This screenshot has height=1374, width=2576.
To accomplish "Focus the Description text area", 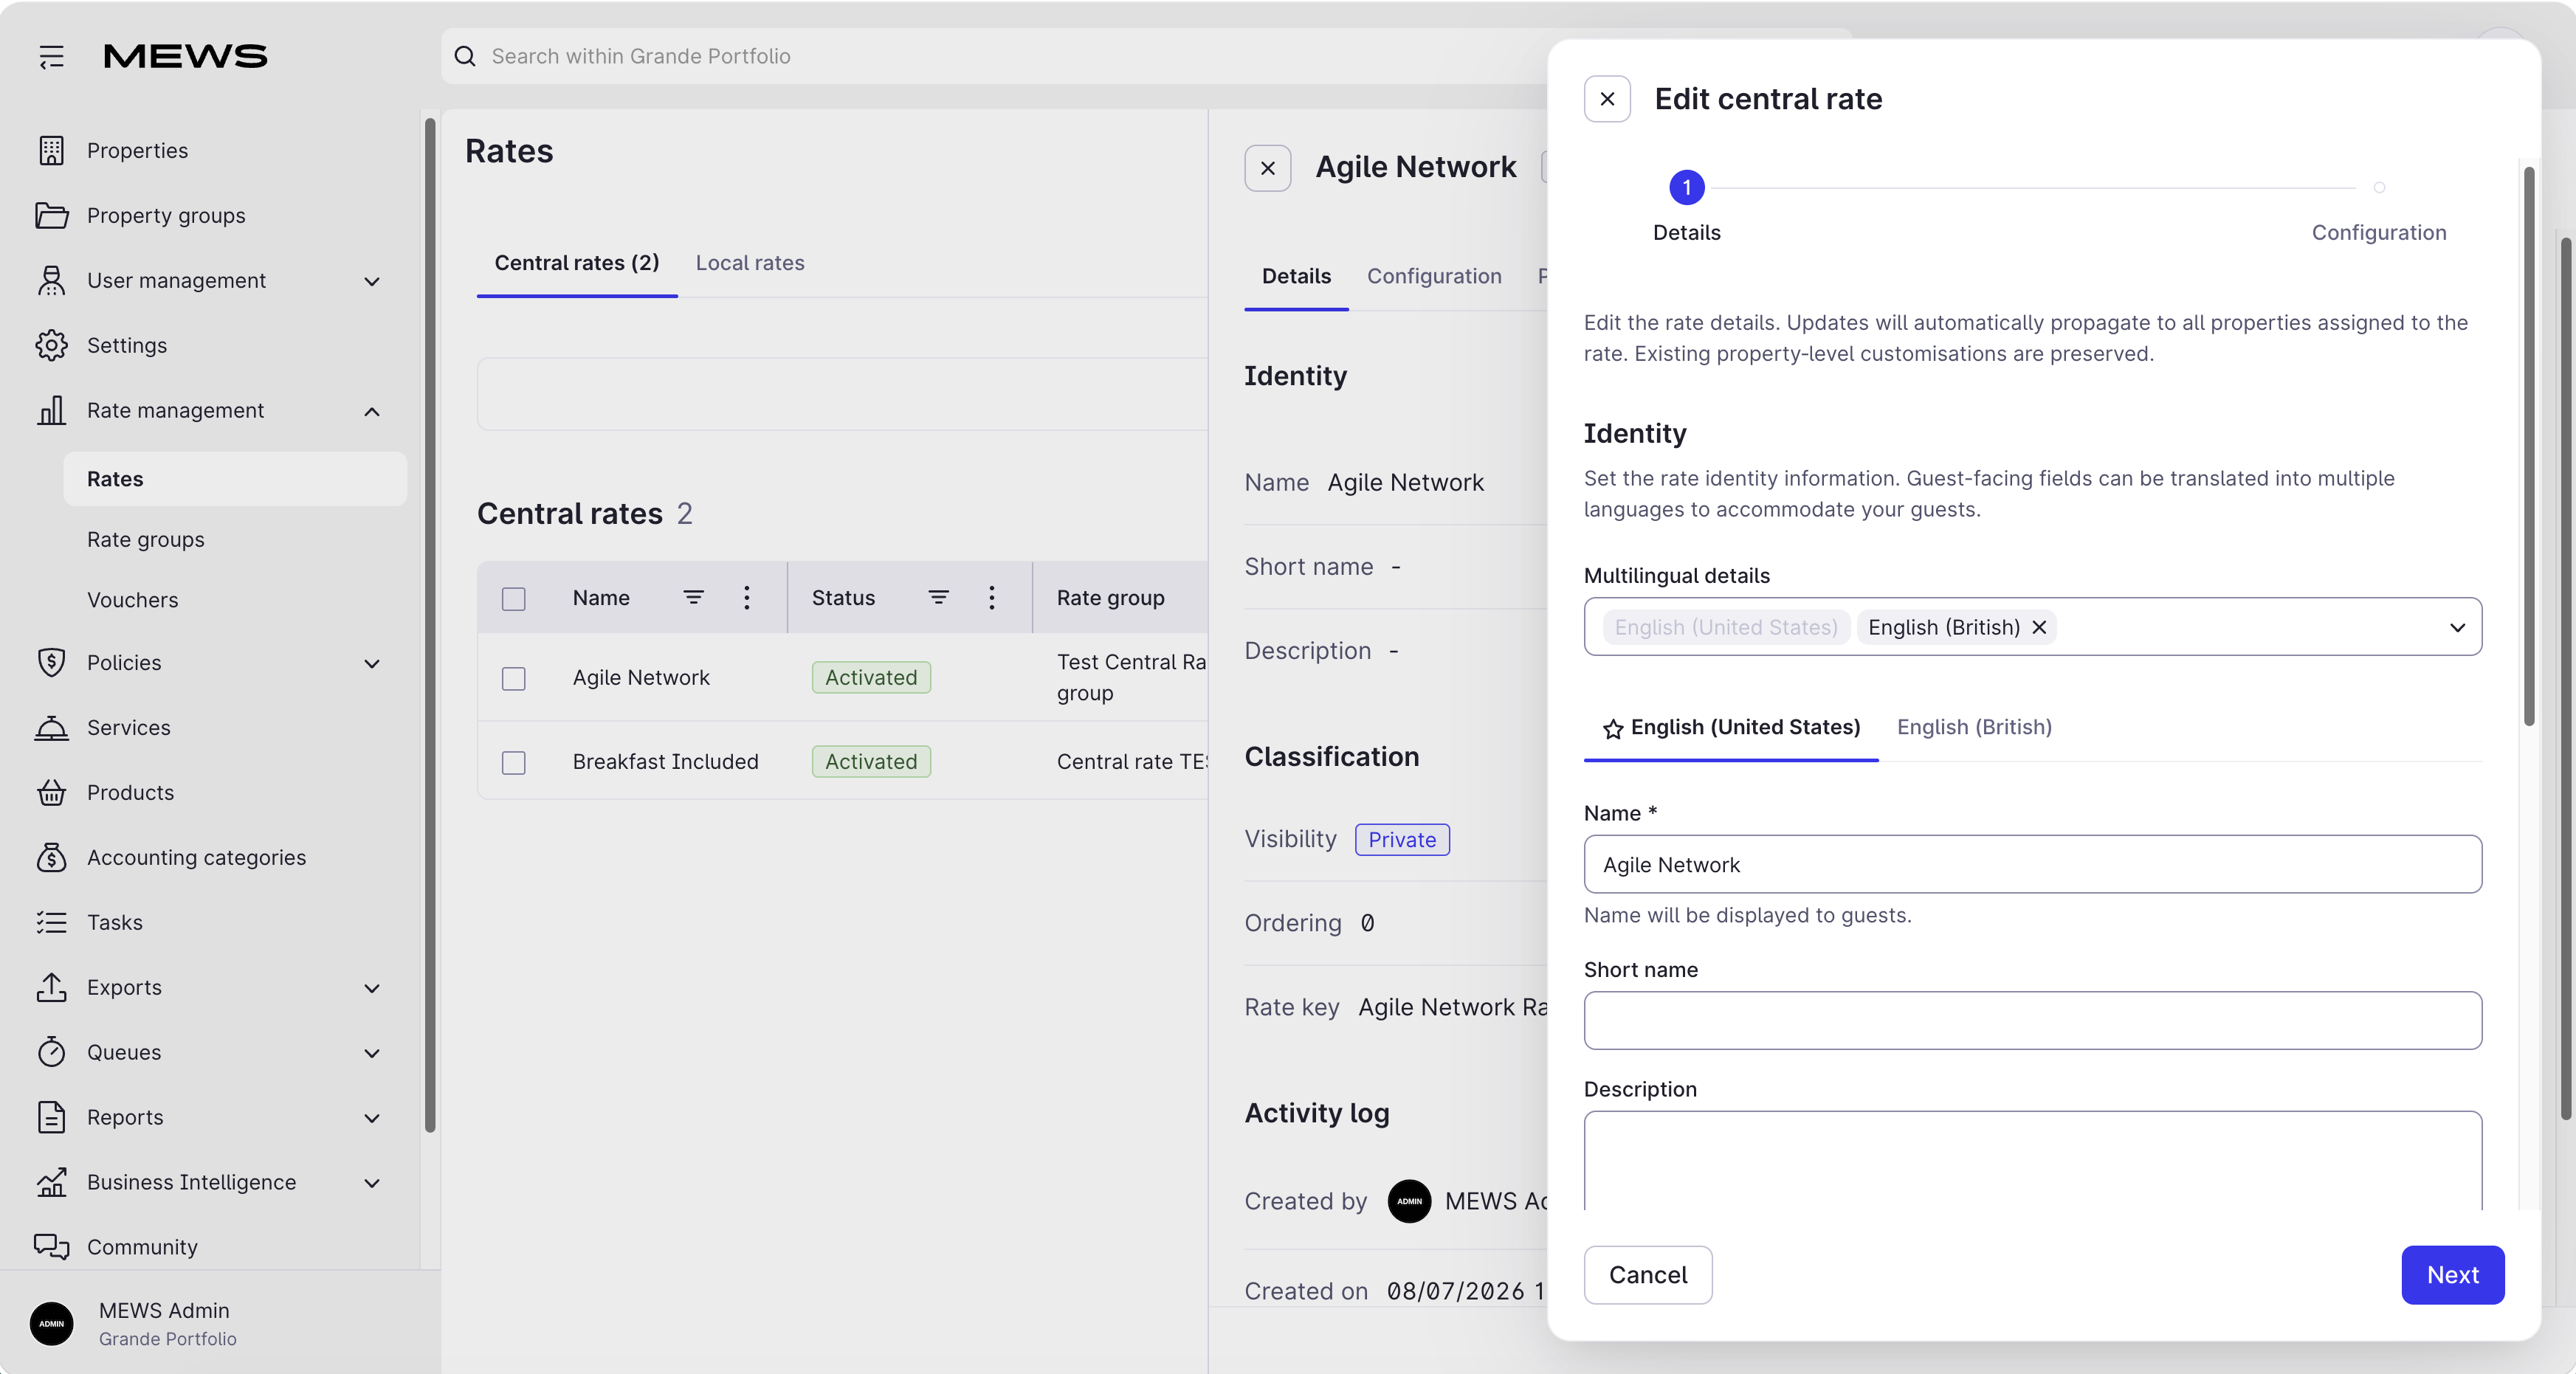I will [x=2032, y=1160].
